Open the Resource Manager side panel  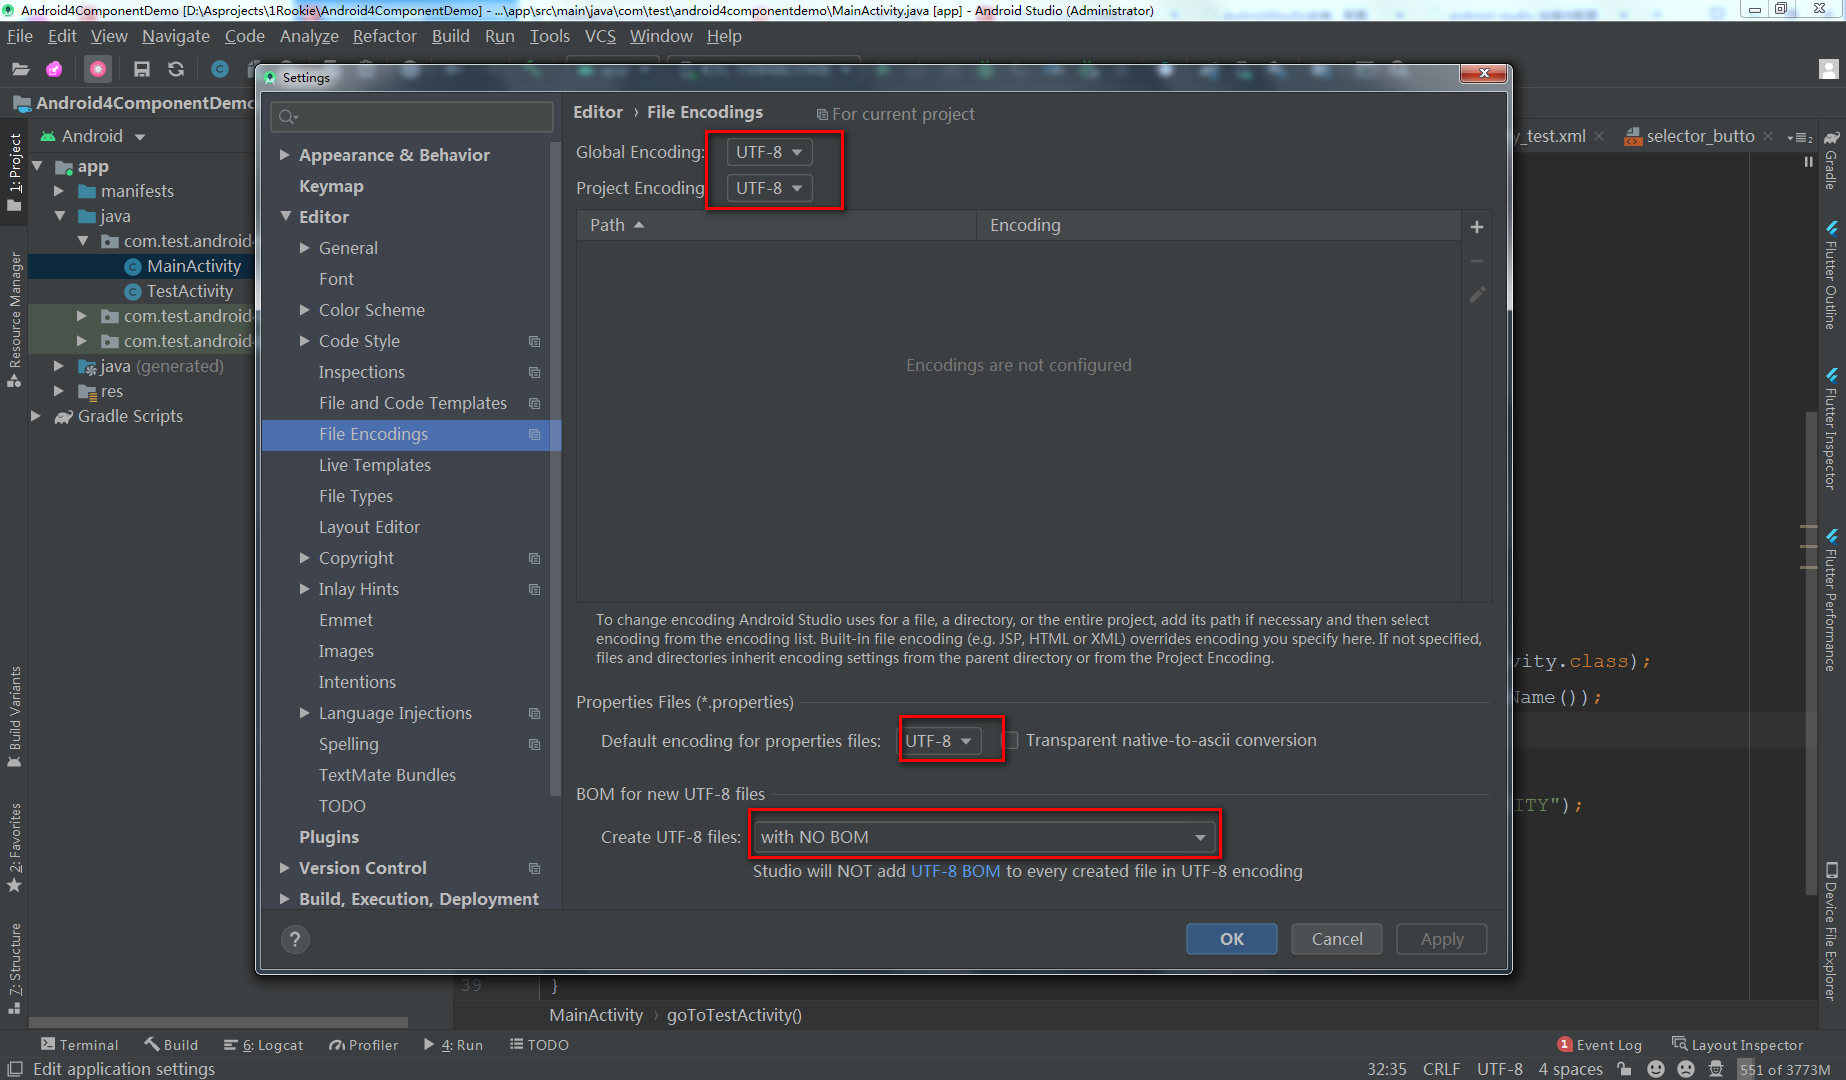point(14,319)
